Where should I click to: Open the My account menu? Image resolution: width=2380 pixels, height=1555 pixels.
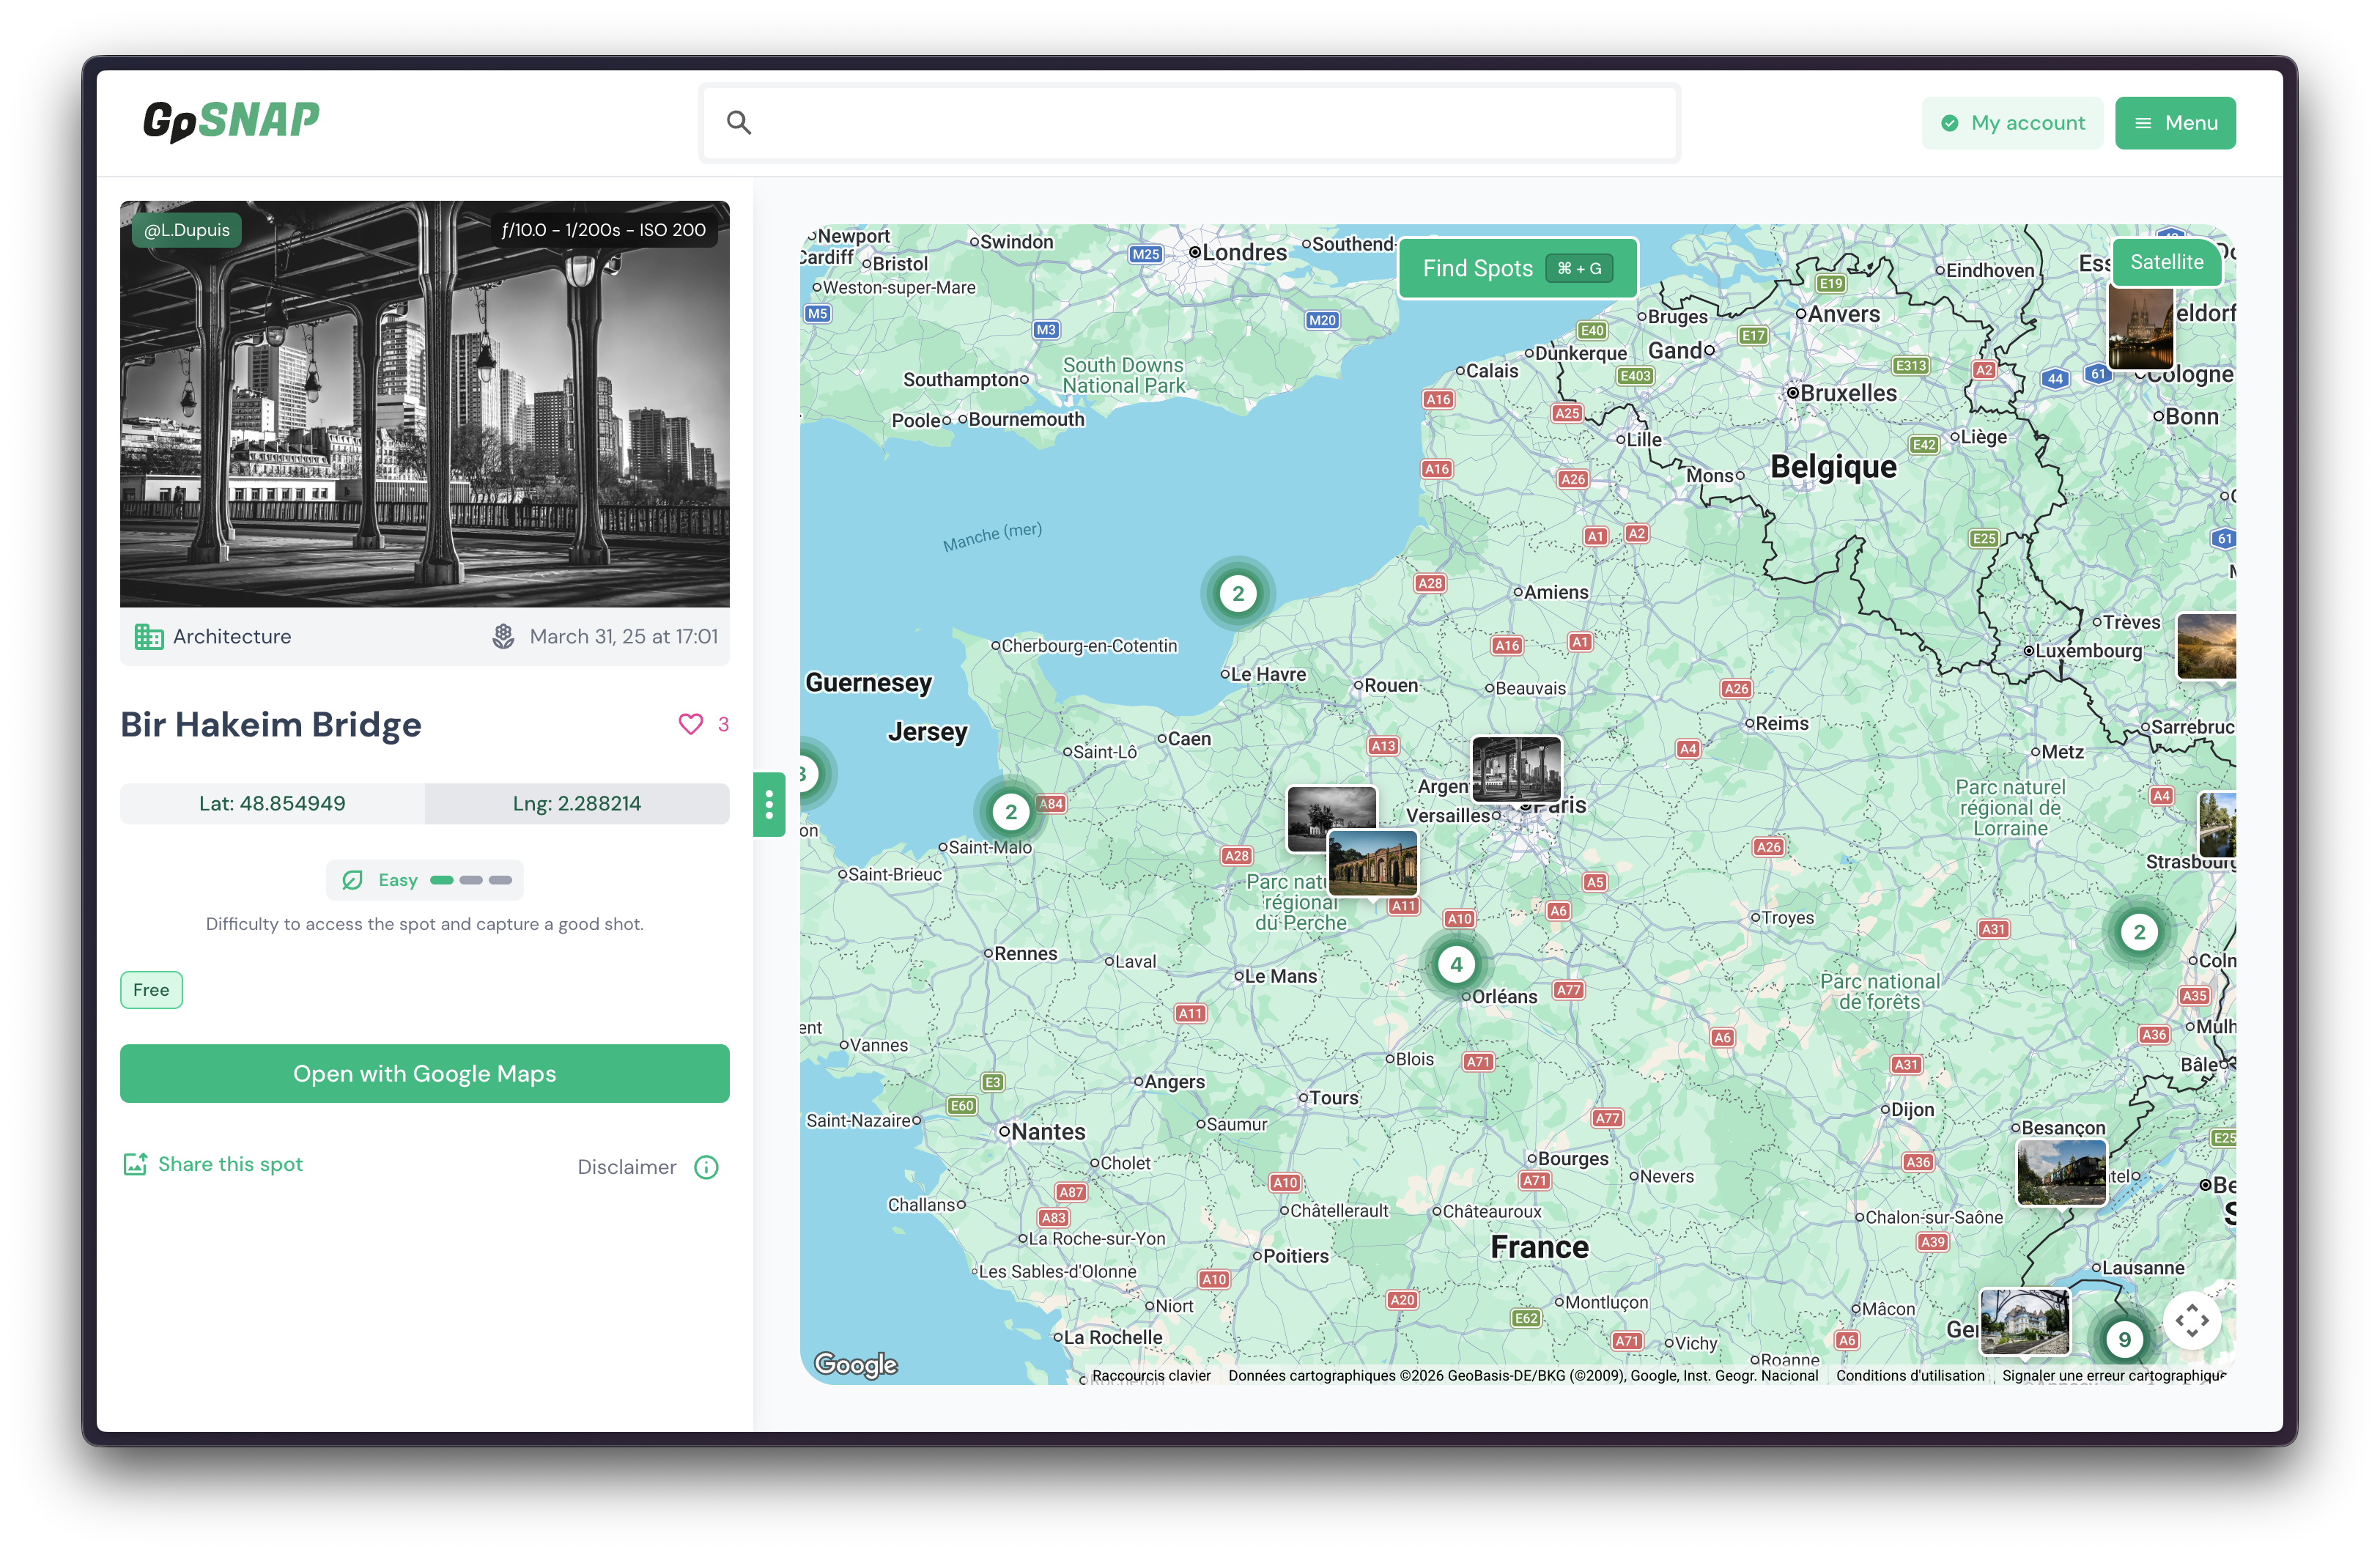pos(2012,122)
